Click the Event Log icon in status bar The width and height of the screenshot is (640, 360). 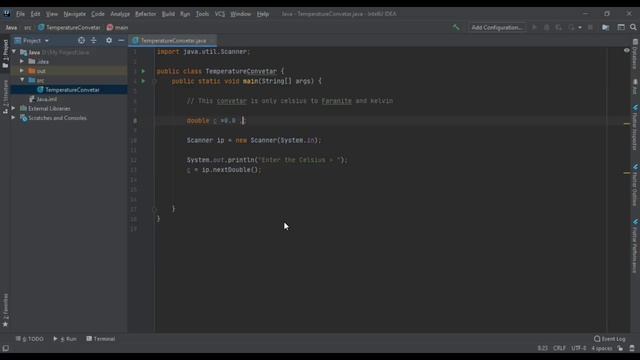click(597, 339)
